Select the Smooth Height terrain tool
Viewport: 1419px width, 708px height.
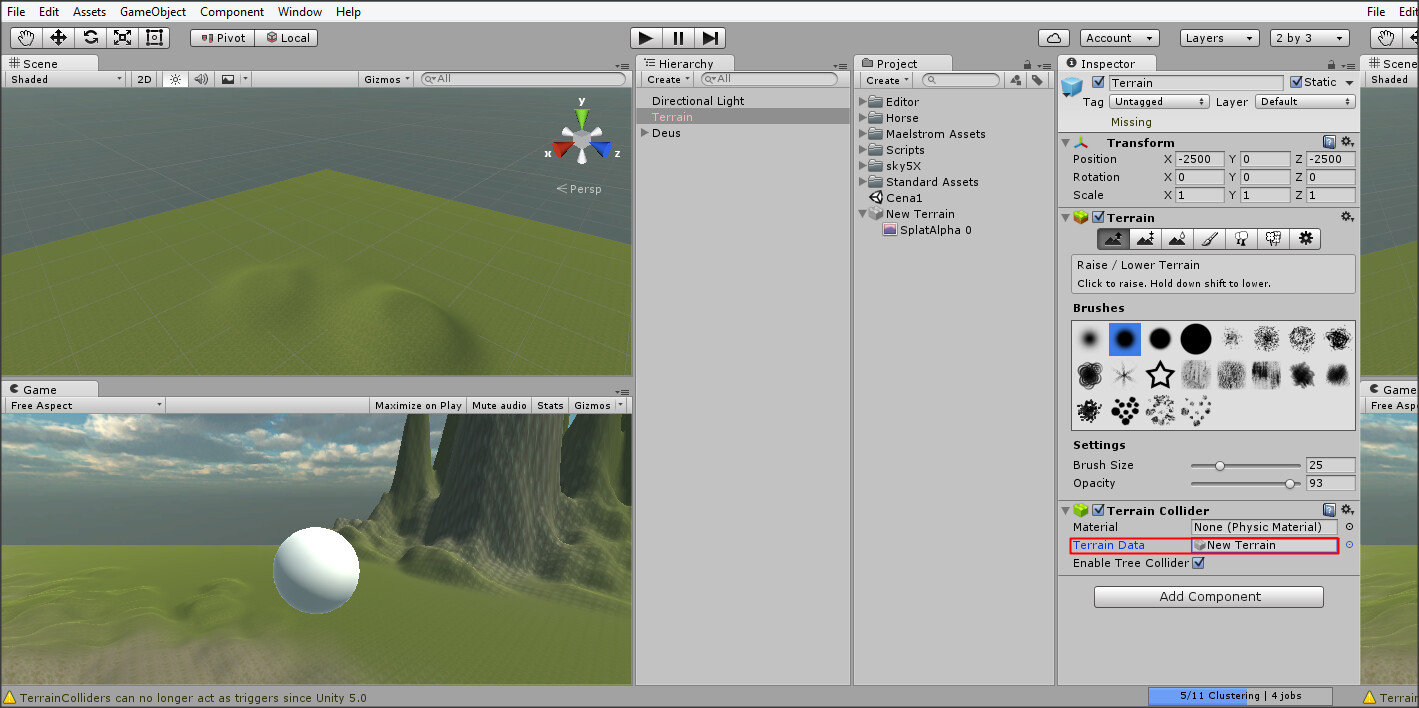pos(1177,238)
